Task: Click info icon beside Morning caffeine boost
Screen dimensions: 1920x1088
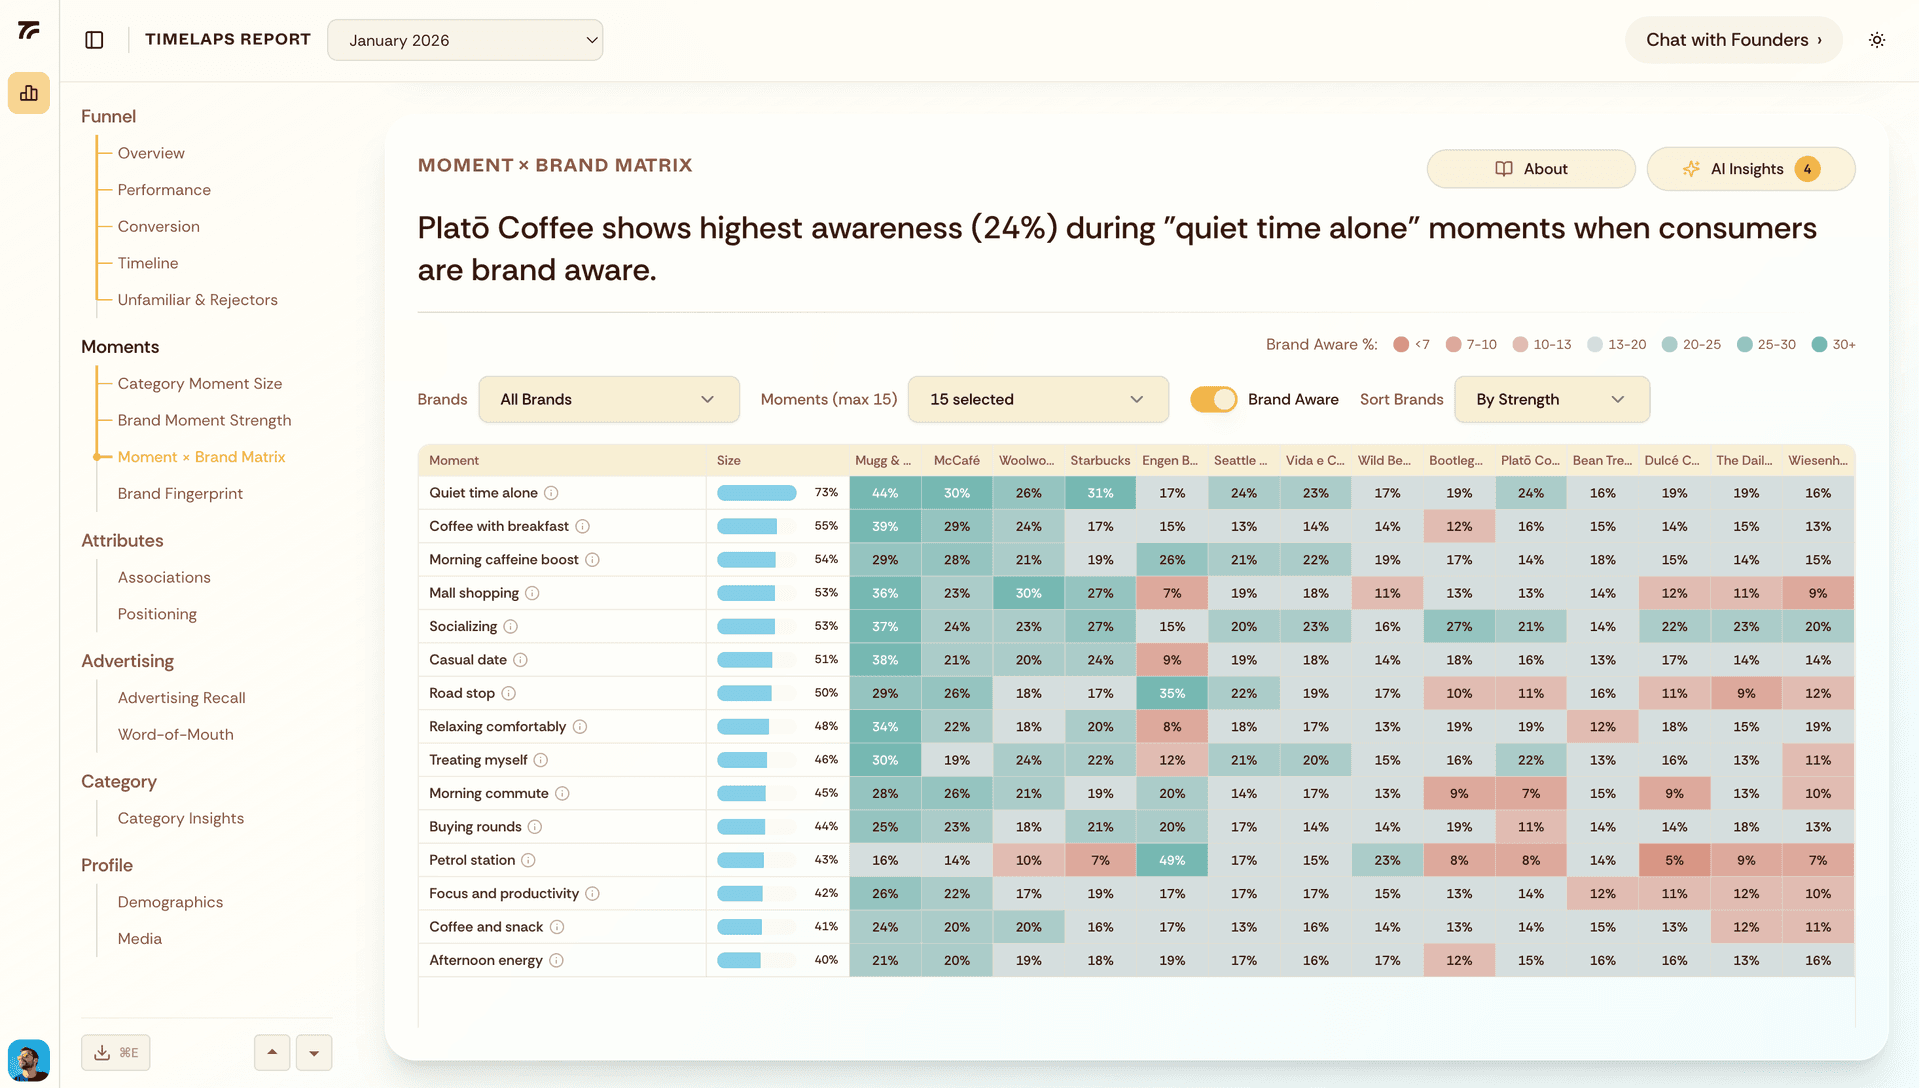Action: [592, 560]
